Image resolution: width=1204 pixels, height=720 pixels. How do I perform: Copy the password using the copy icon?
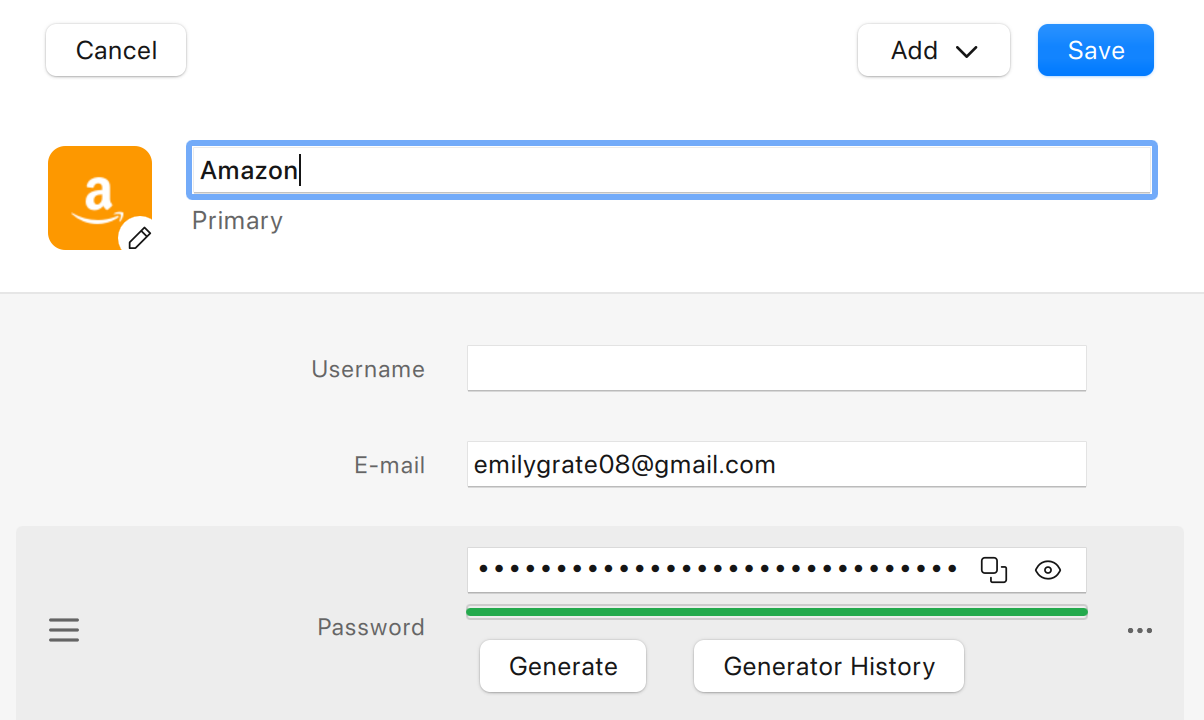[x=994, y=570]
